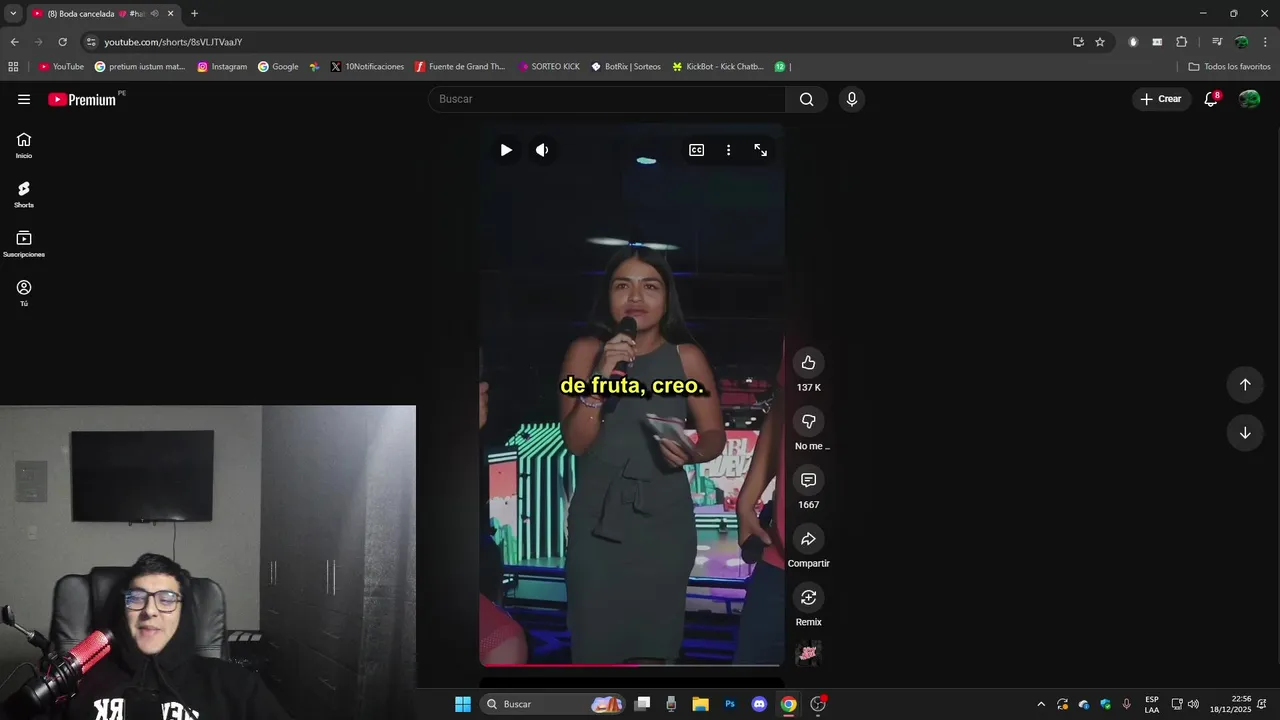
Task: Mute the Short's volume
Action: (x=542, y=150)
